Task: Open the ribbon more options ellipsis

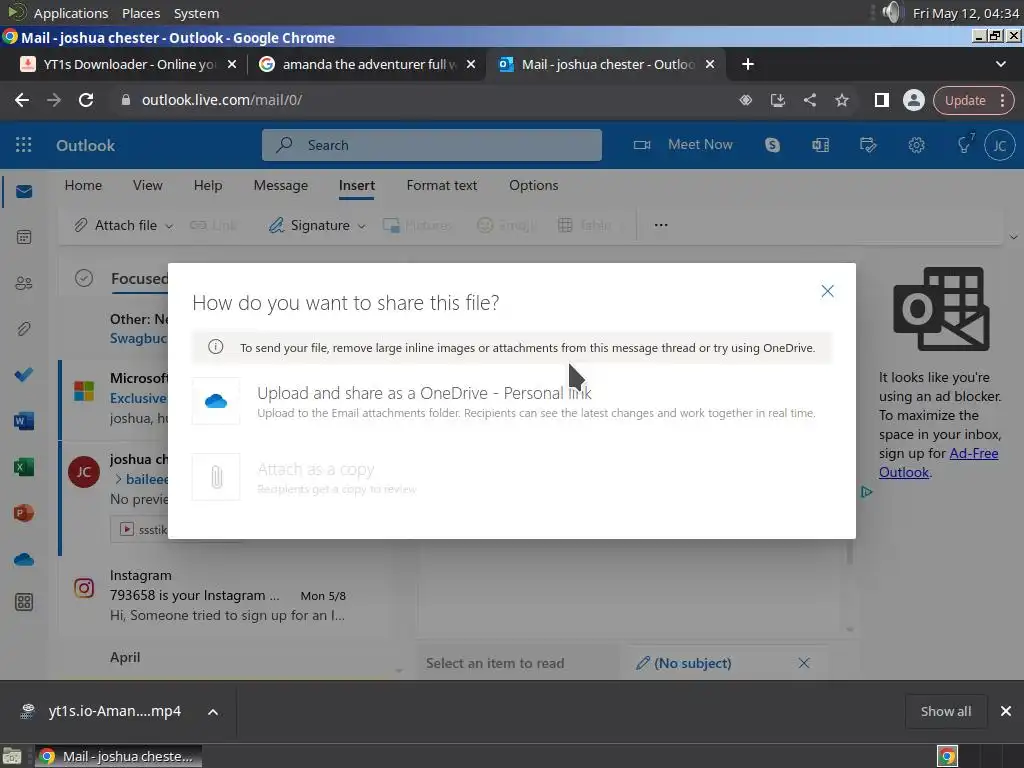Action: tap(661, 225)
